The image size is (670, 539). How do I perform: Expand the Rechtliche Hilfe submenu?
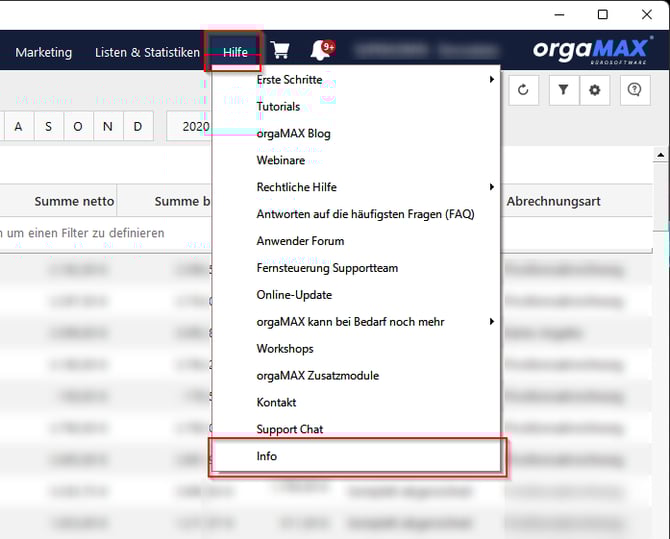point(356,187)
